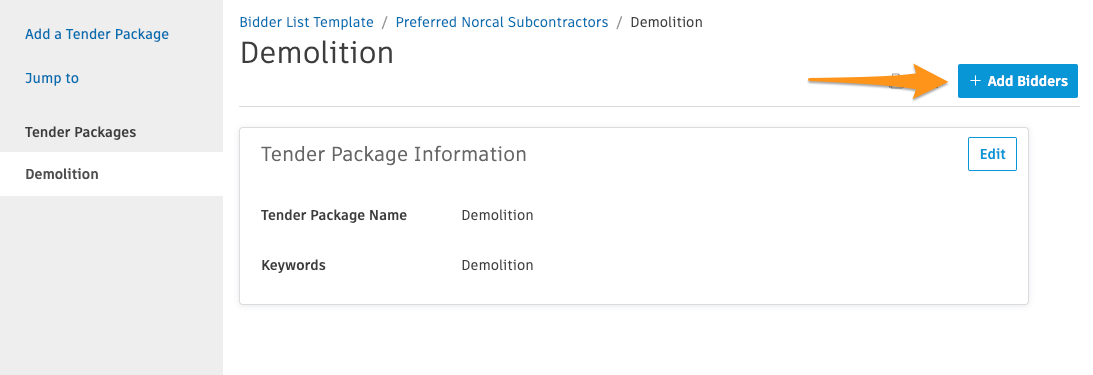
Task: Click the slash separator after Preferred Norcal Subcontractors
Action: pos(619,22)
